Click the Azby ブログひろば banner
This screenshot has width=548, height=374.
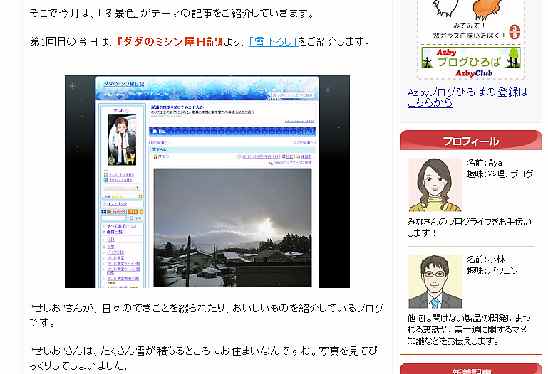(471, 58)
